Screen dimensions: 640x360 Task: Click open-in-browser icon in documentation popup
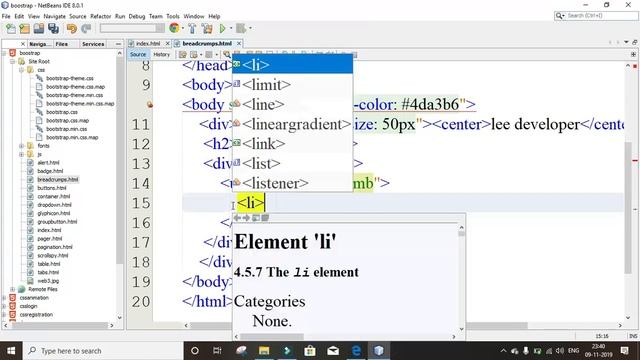pos(256,218)
